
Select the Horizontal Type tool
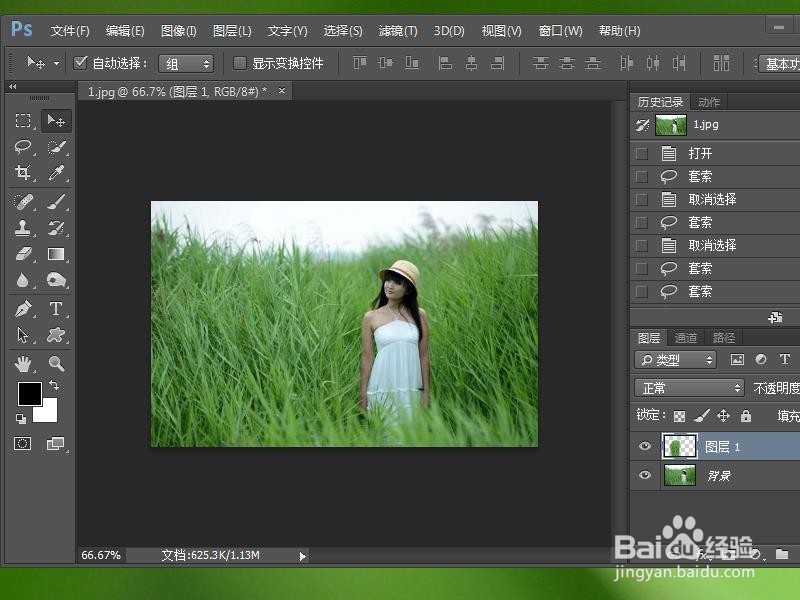tap(56, 309)
